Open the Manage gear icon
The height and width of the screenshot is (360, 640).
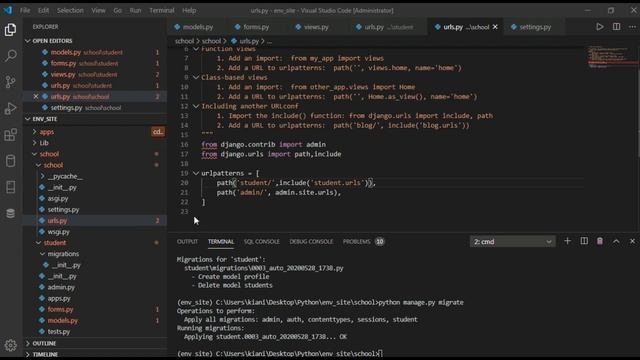(11, 345)
